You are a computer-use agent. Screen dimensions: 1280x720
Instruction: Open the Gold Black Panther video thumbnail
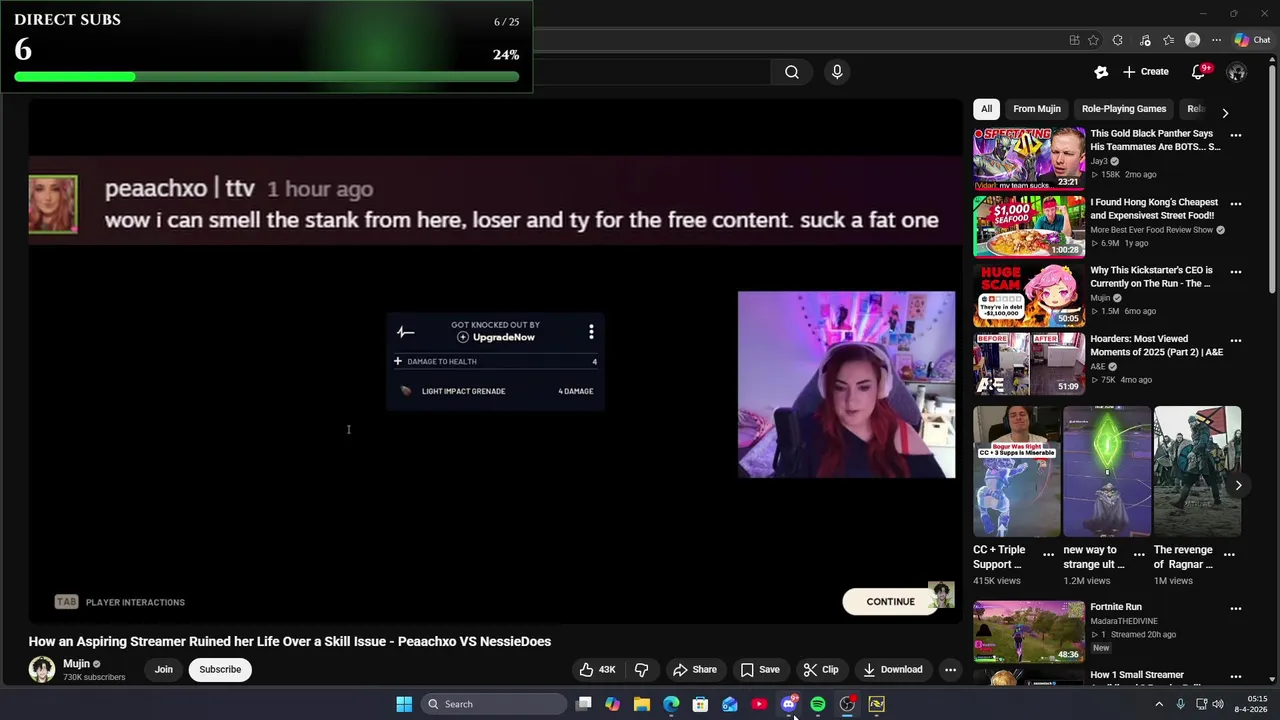(x=1029, y=158)
